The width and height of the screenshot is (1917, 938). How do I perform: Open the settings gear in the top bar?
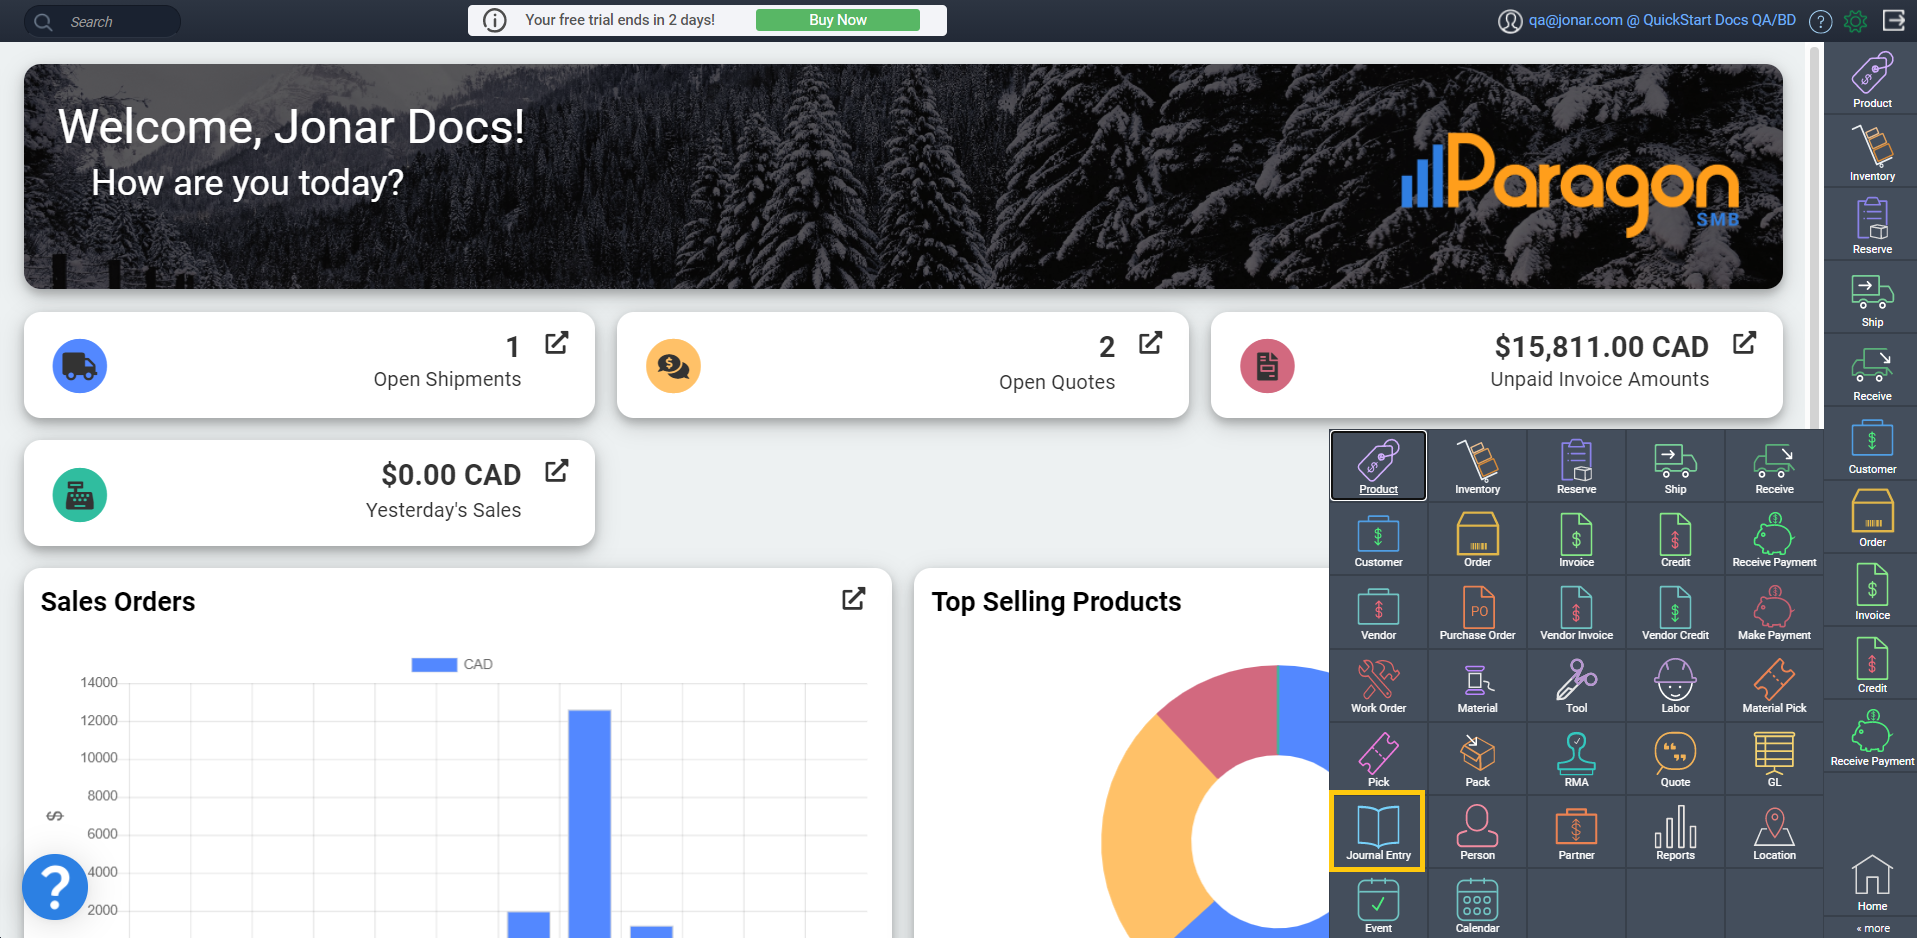(1855, 21)
